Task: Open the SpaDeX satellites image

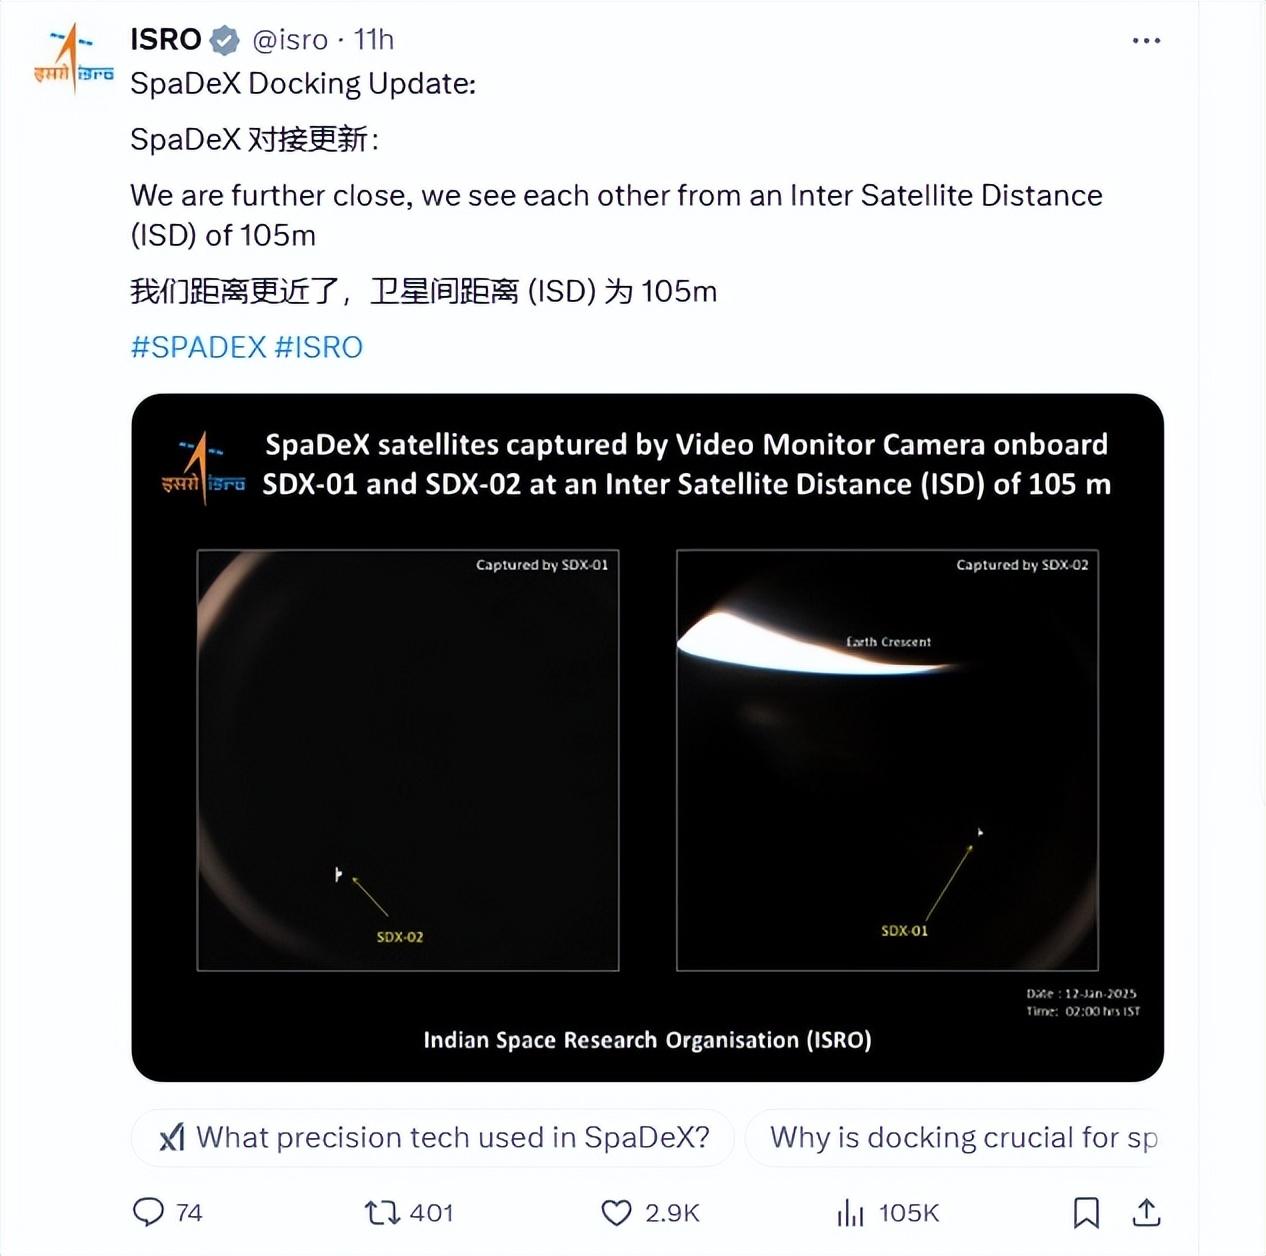Action: [x=647, y=737]
